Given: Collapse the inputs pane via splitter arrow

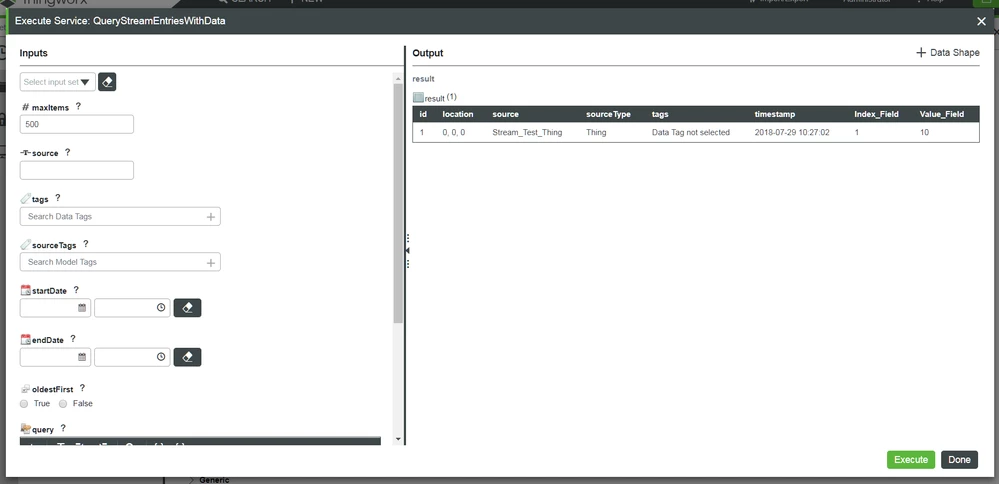Looking at the screenshot, I should pyautogui.click(x=407, y=251).
